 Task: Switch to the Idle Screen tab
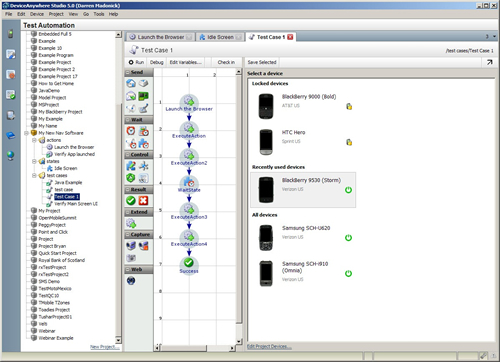point(220,37)
